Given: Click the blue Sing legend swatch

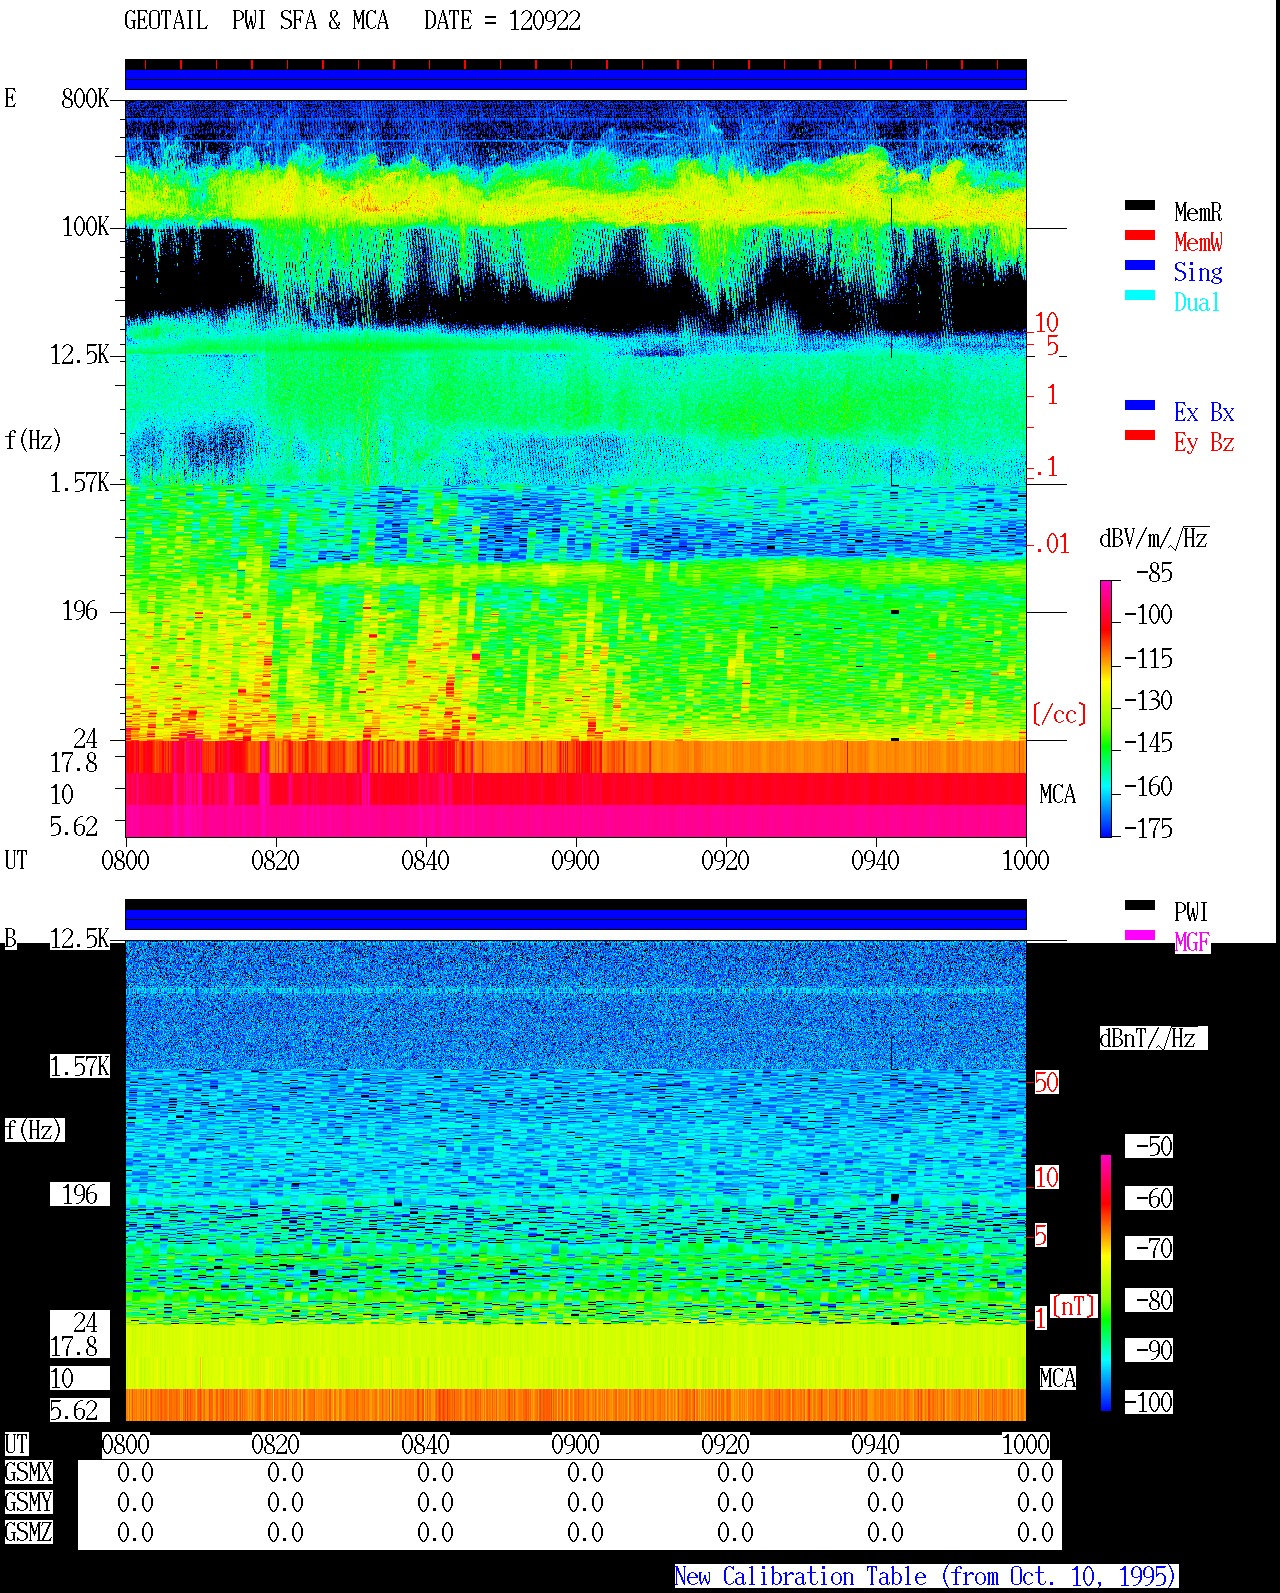Looking at the screenshot, I should click(1140, 265).
